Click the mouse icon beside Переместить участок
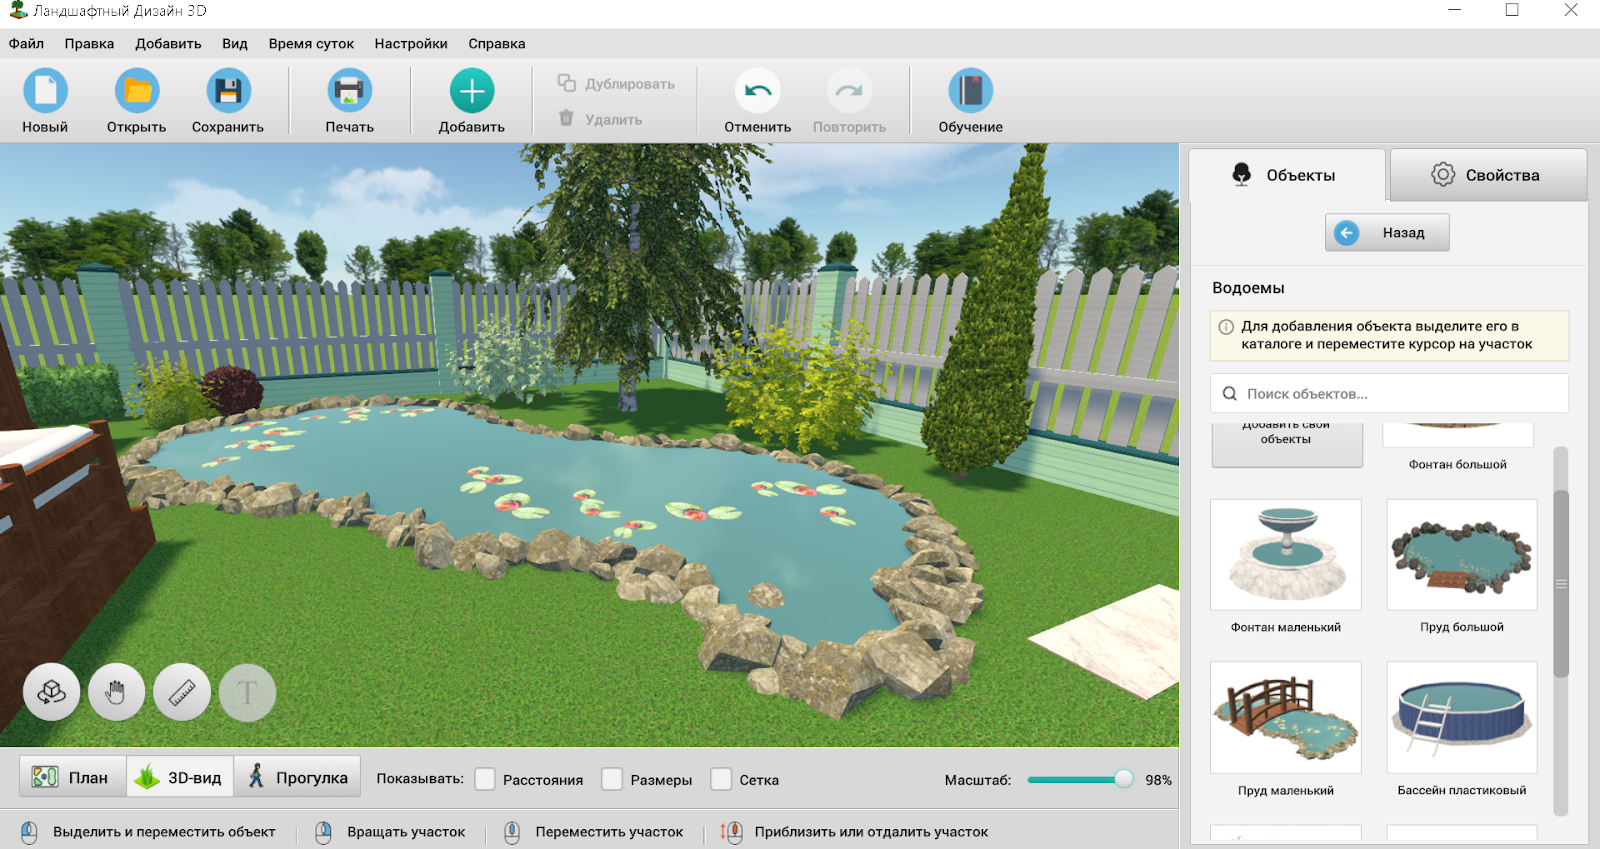1600x849 pixels. coord(512,832)
